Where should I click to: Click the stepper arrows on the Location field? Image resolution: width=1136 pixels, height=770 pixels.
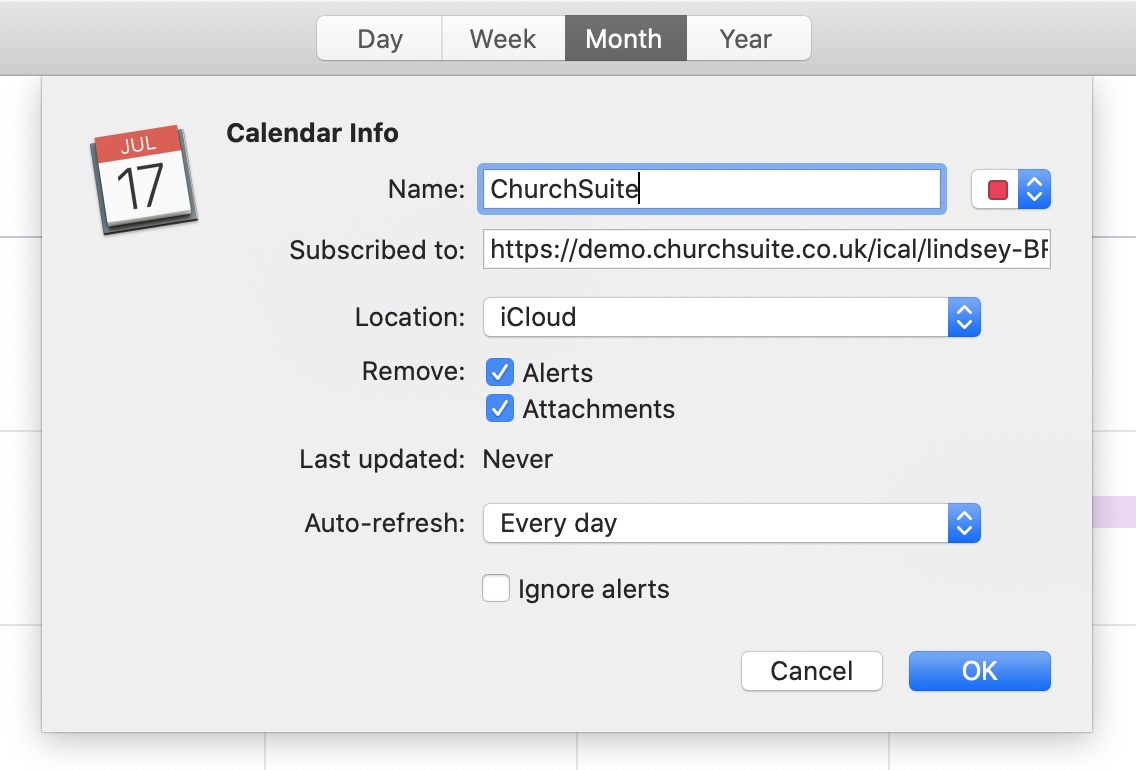point(965,317)
